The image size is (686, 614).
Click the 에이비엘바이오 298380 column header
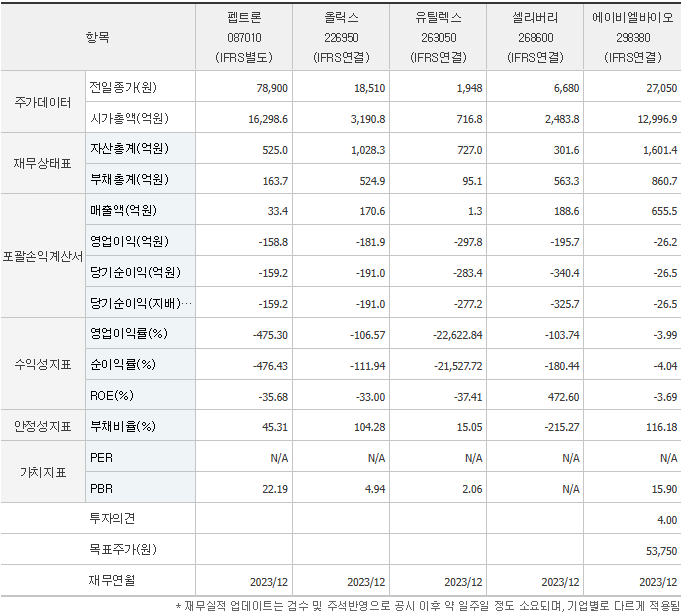(x=633, y=37)
